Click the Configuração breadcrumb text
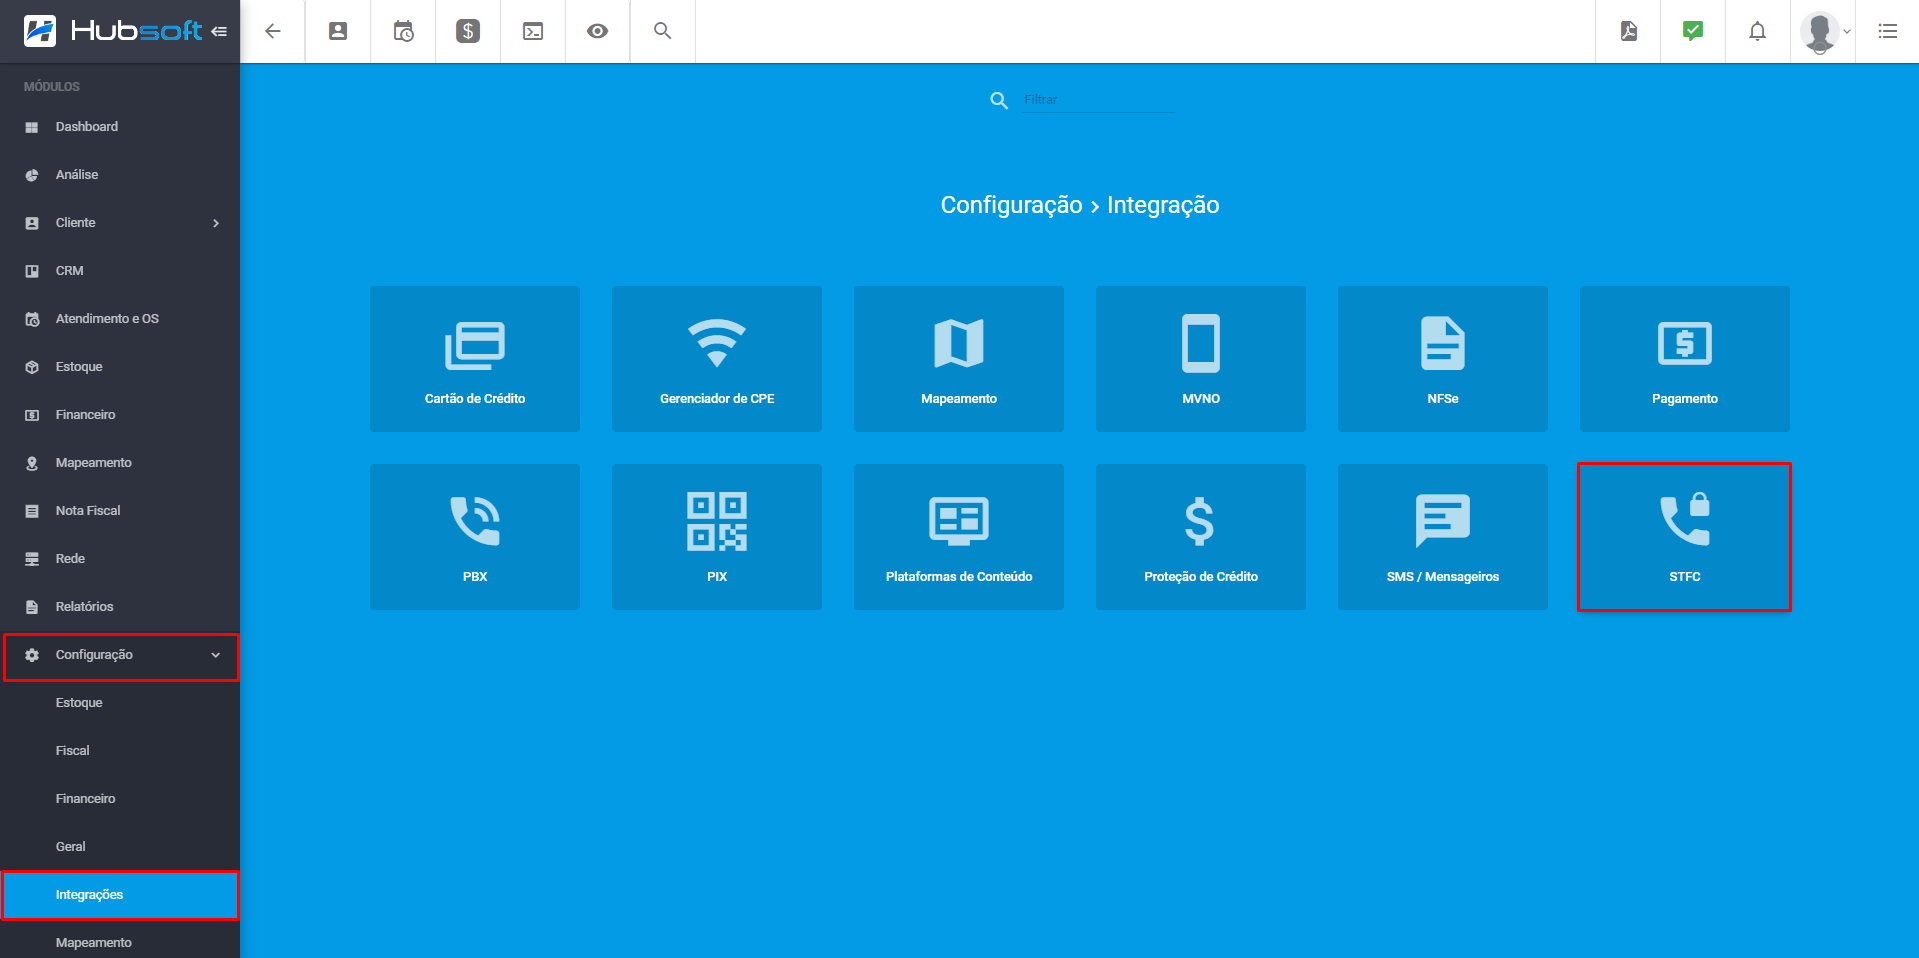 1011,205
